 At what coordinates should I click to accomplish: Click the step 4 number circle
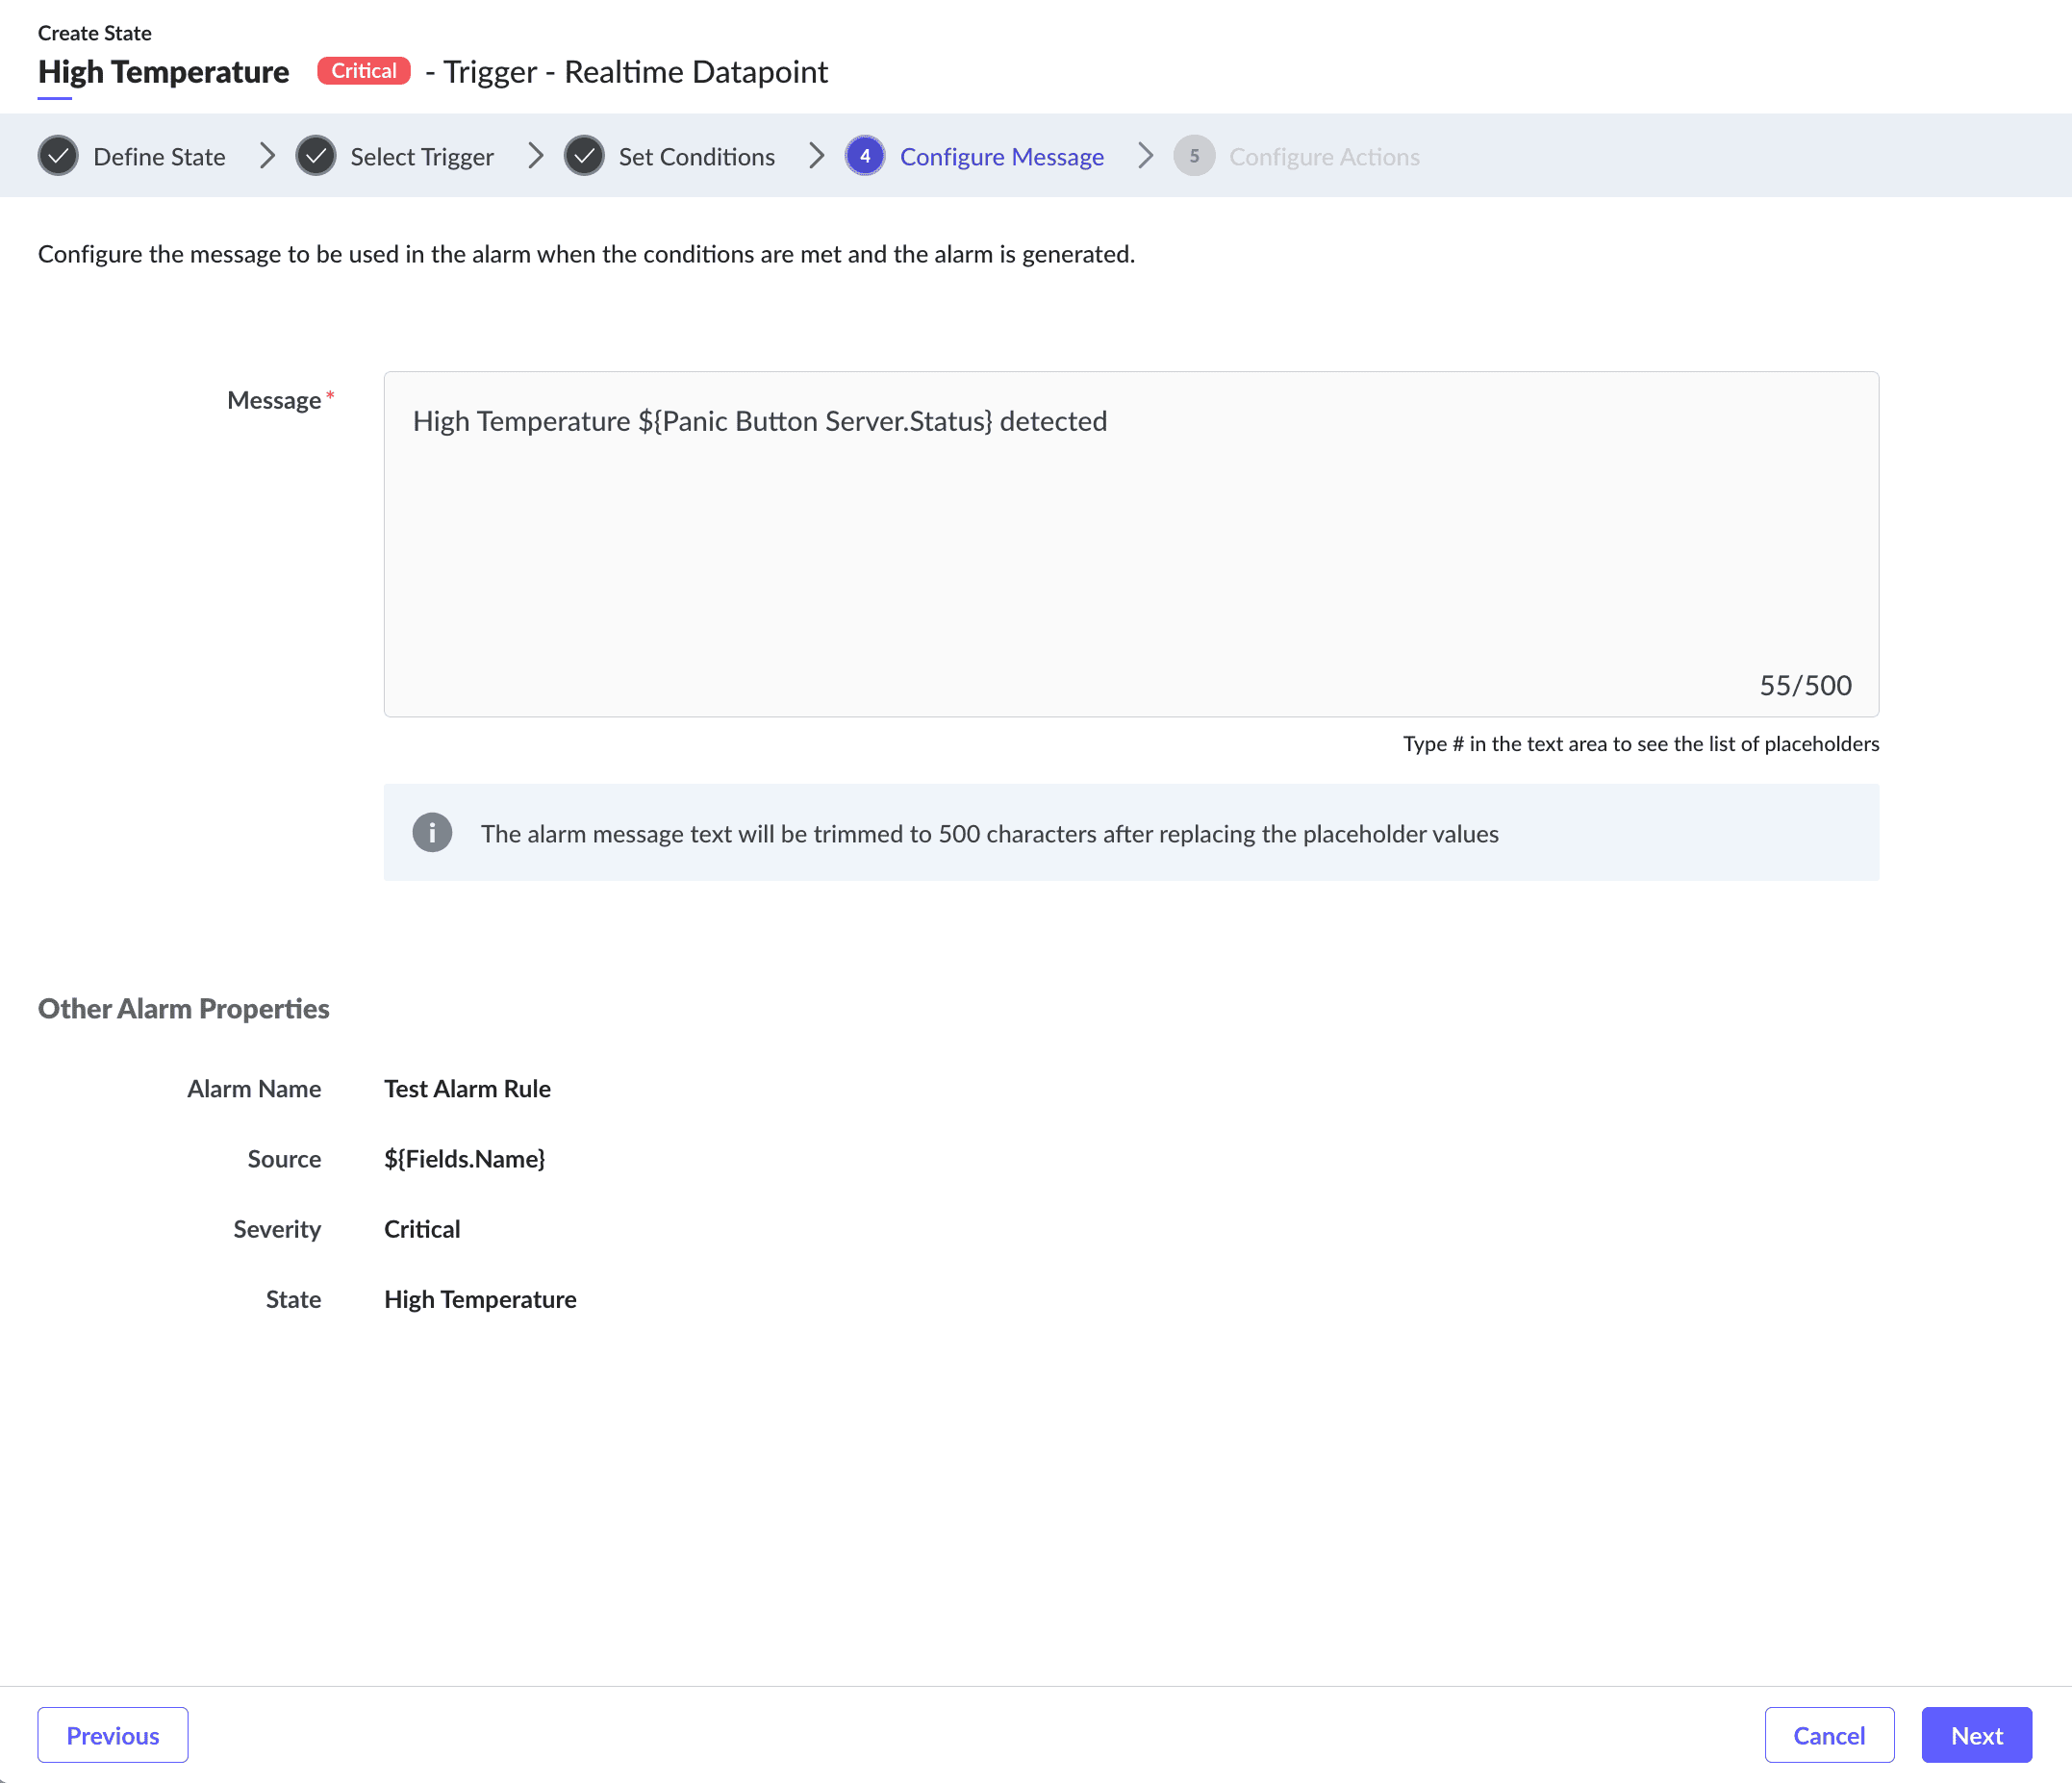pos(865,156)
